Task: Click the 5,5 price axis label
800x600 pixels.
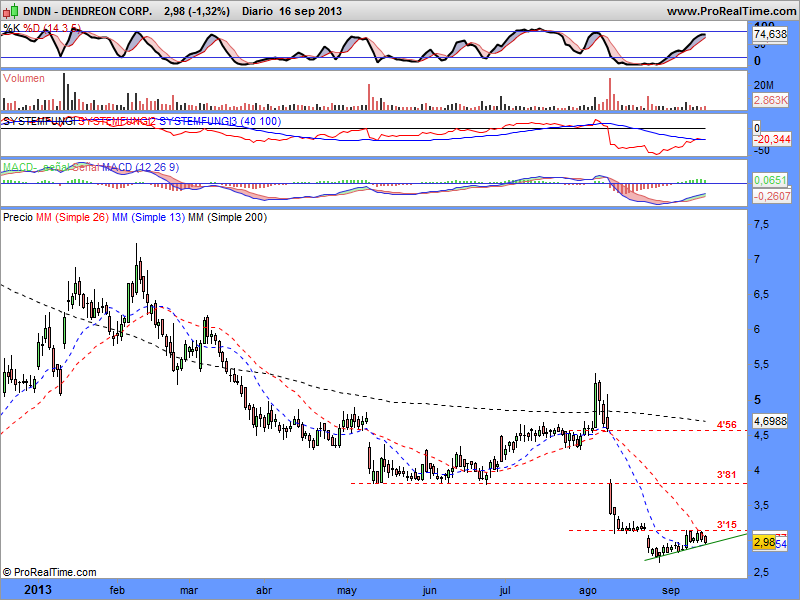Action: tap(762, 364)
